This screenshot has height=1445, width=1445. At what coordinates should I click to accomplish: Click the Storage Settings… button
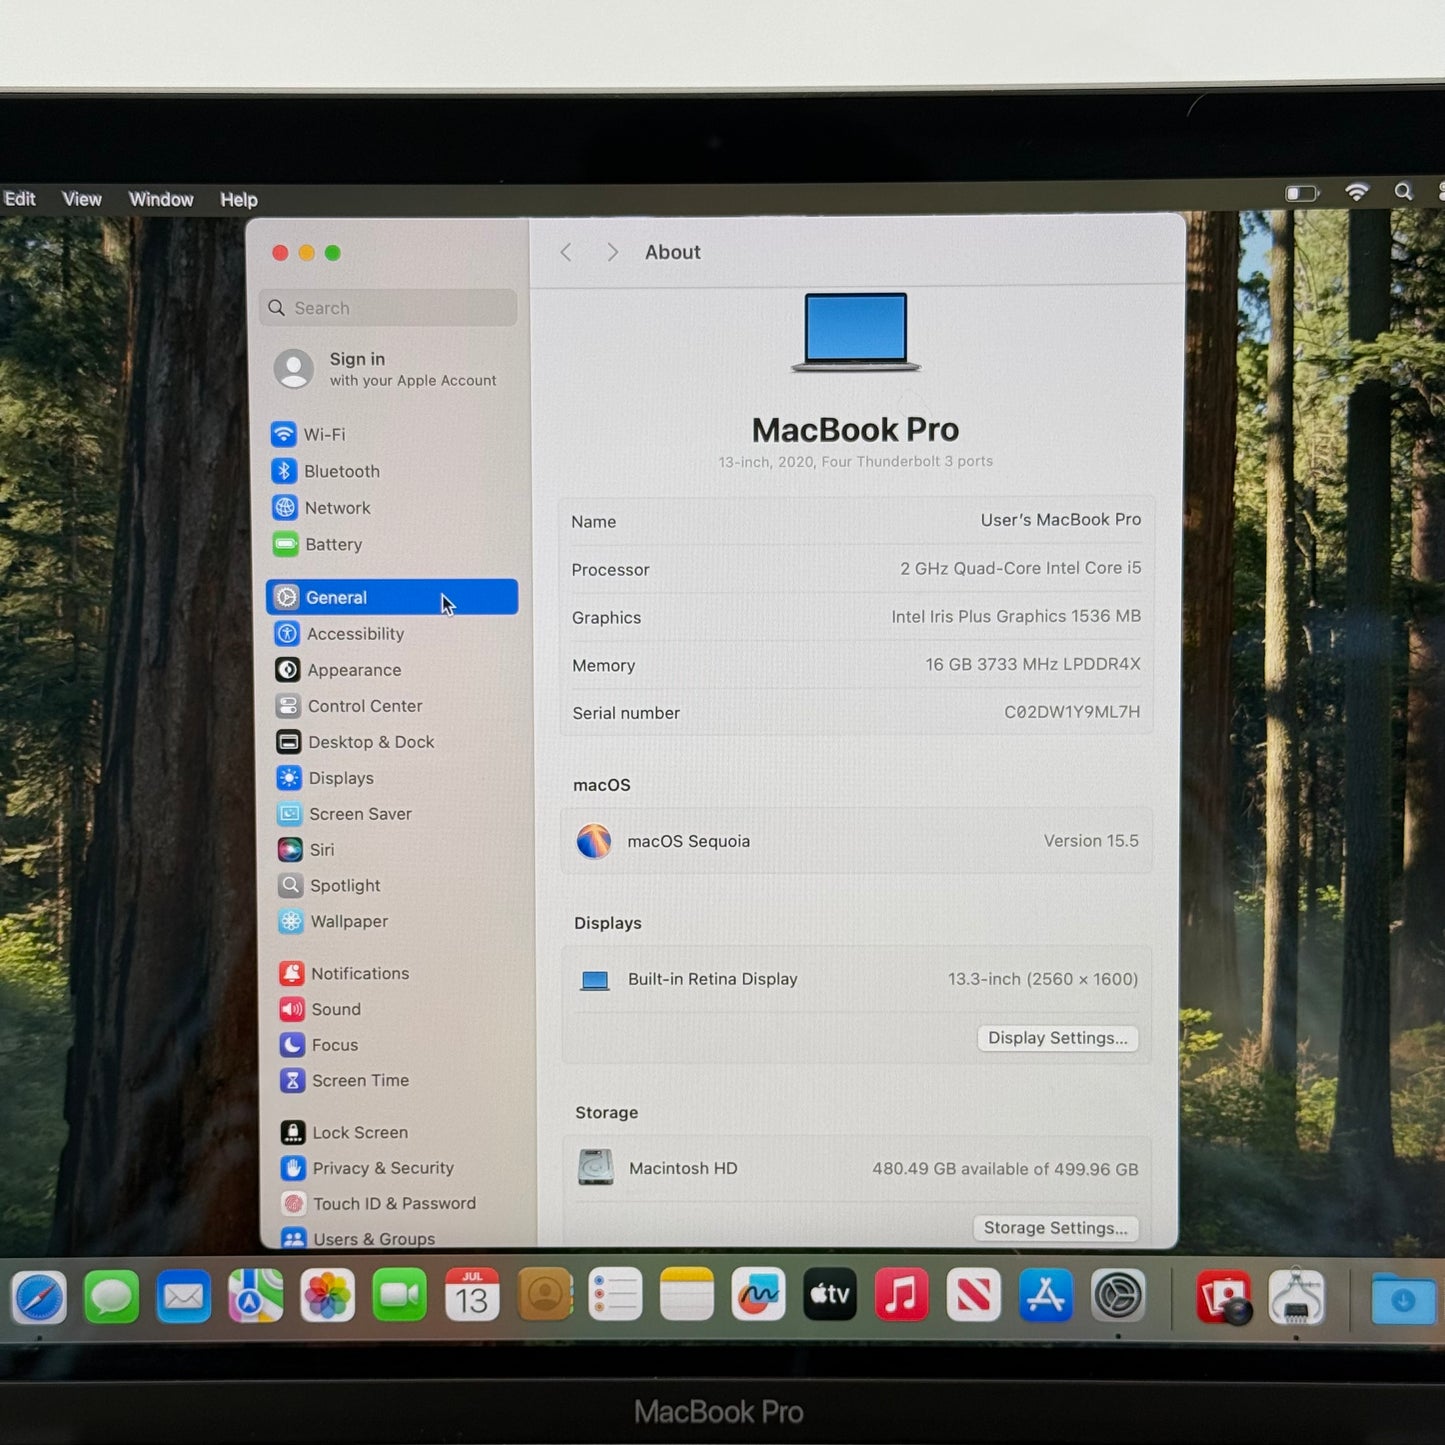(1055, 1228)
